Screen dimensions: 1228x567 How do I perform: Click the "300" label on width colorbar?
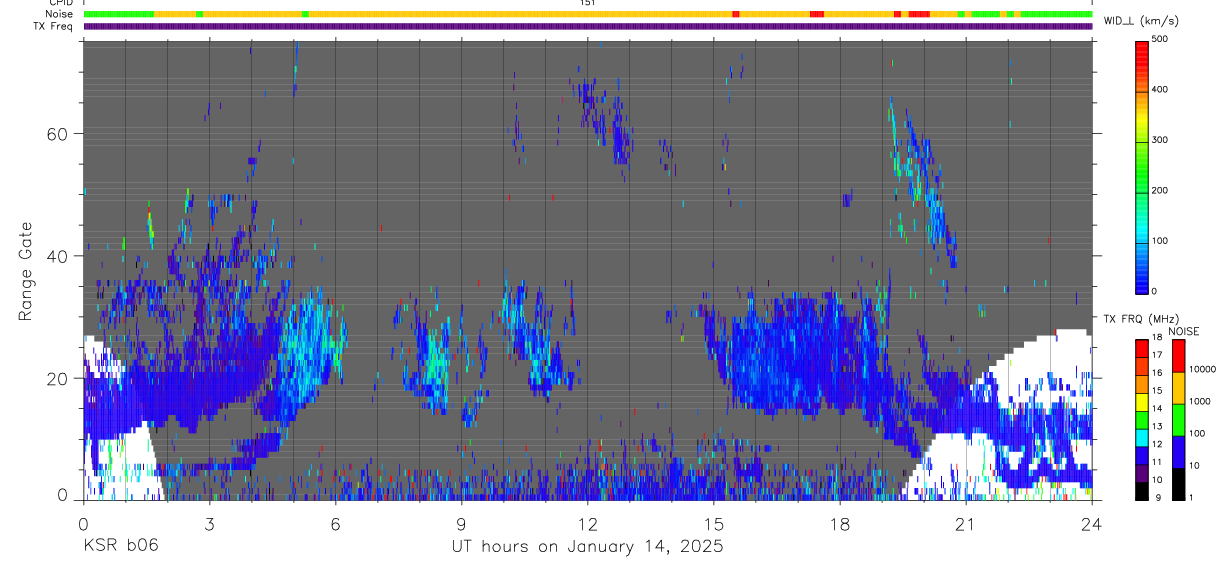click(x=1160, y=140)
